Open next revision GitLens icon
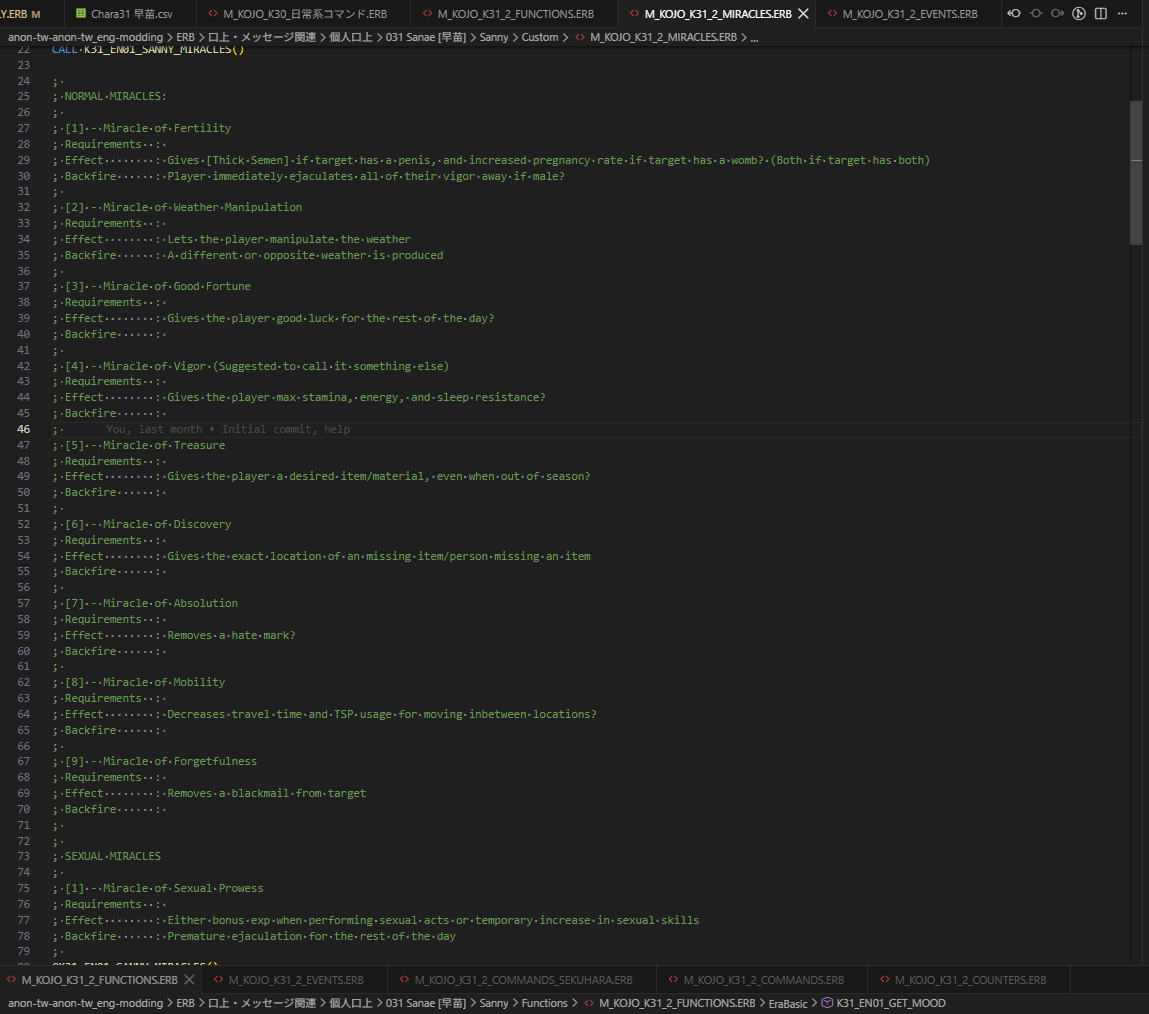Screen dimensions: 1149x1014 click(x=1057, y=14)
